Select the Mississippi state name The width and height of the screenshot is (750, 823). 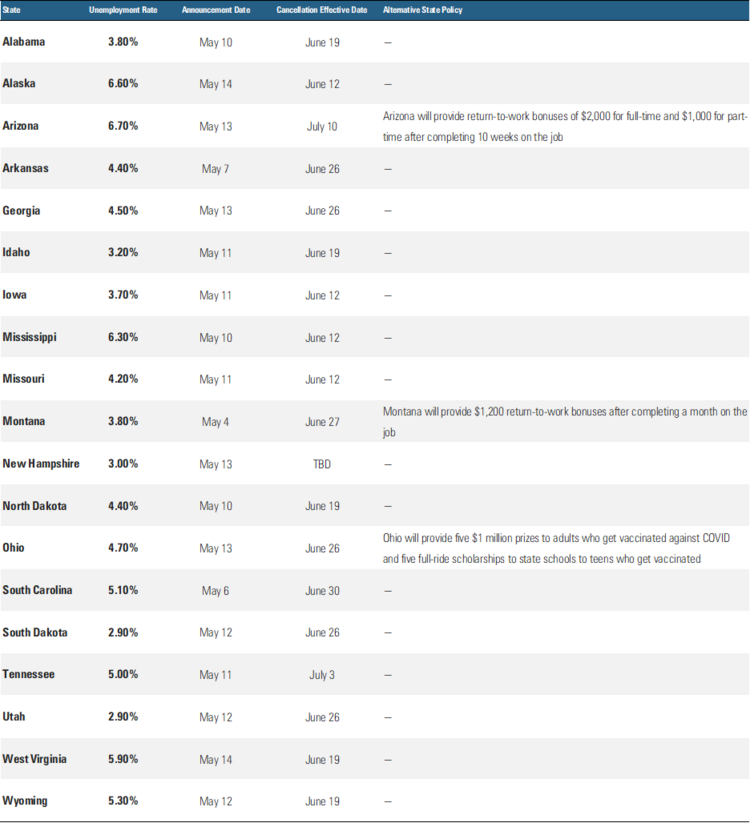29,337
